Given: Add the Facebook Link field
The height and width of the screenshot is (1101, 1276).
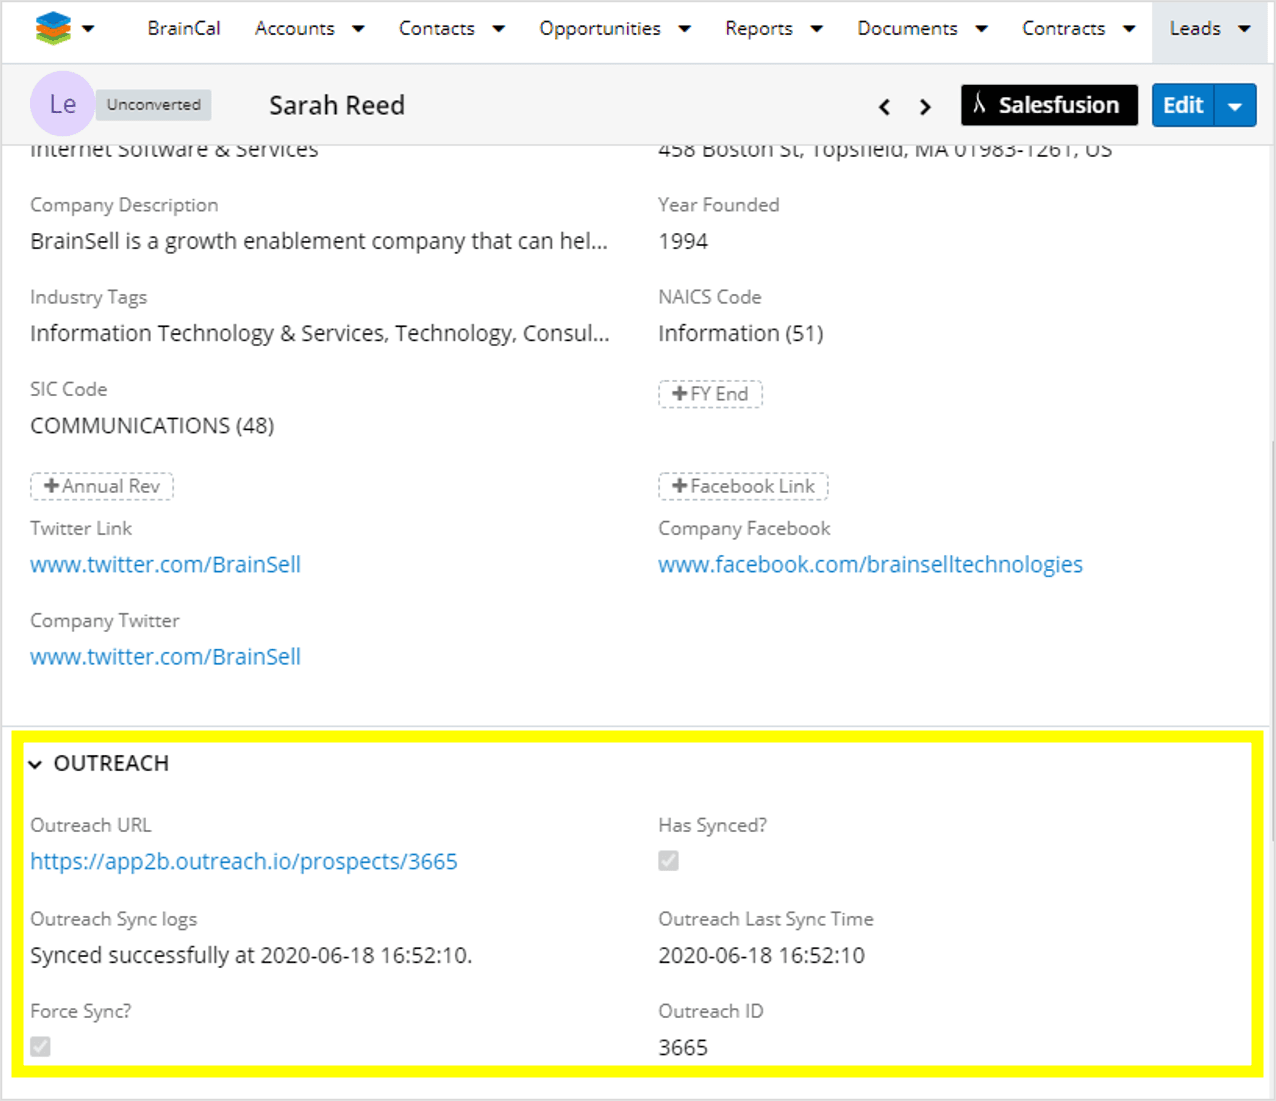Looking at the screenshot, I should [x=743, y=486].
